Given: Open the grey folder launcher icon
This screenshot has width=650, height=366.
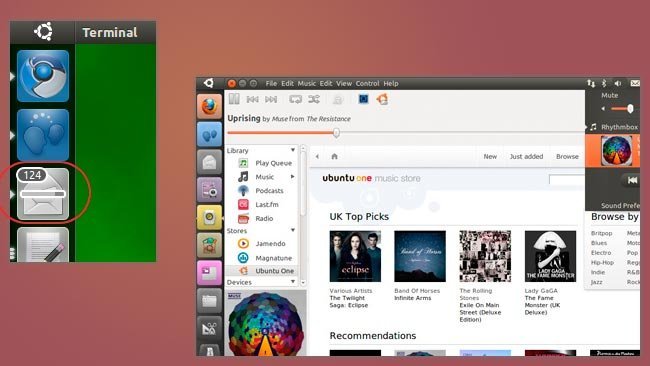Looking at the screenshot, I should point(209,301).
